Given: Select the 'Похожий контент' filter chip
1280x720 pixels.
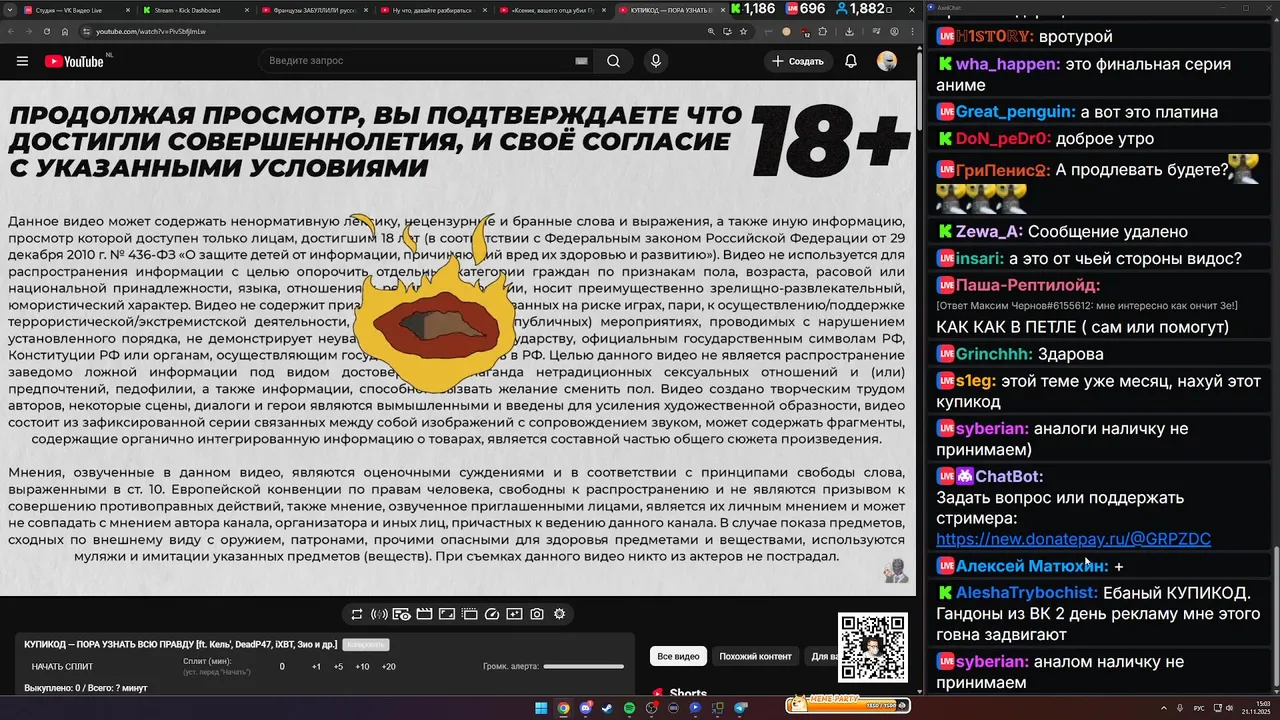Looking at the screenshot, I should point(755,656).
